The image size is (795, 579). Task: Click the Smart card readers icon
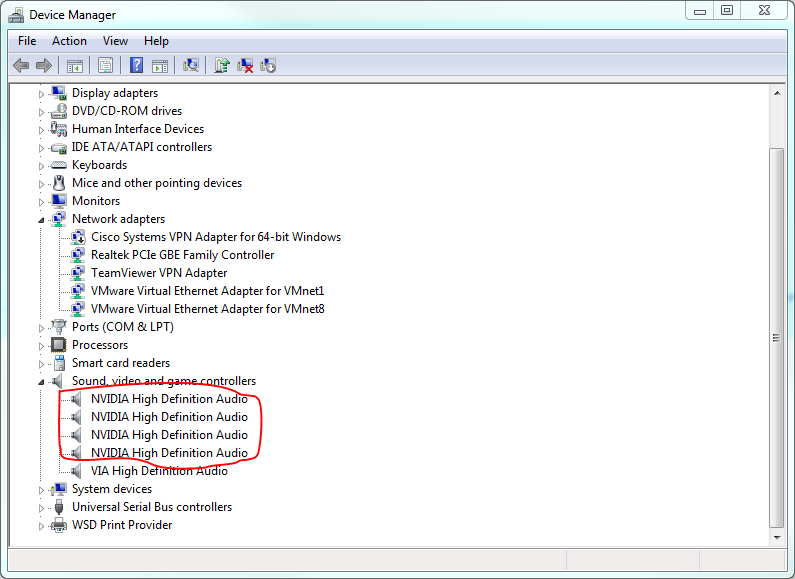click(x=59, y=363)
